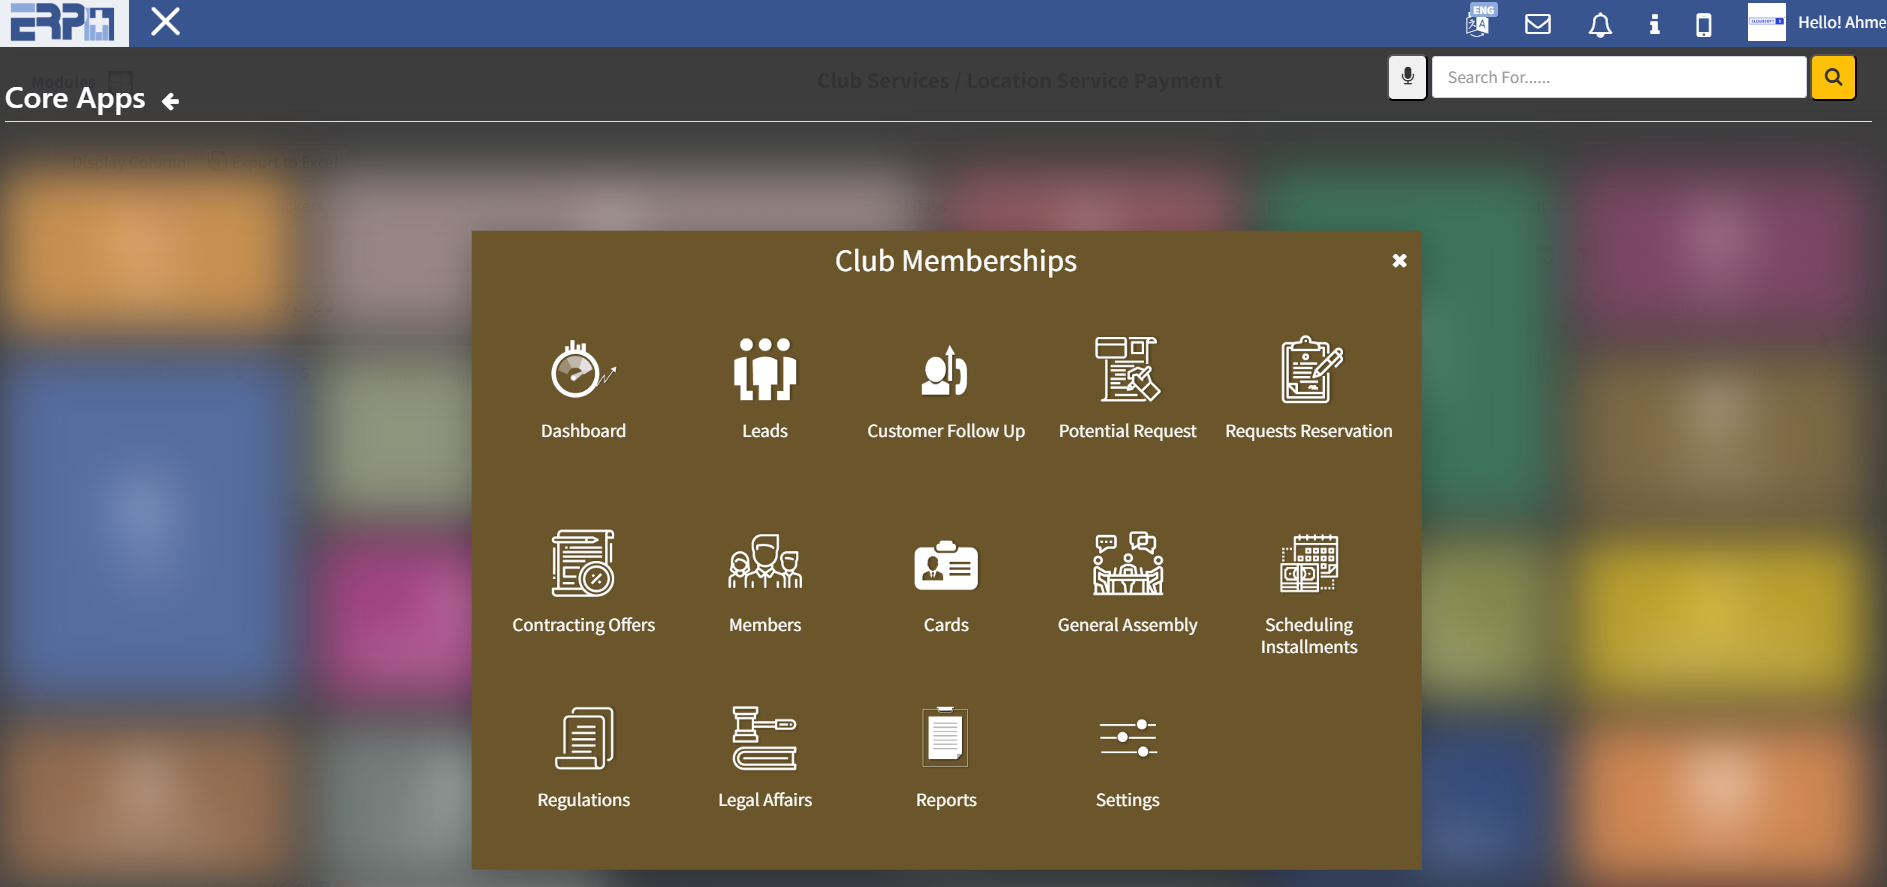
Task: Open the General Assembly icon
Action: click(x=1127, y=564)
